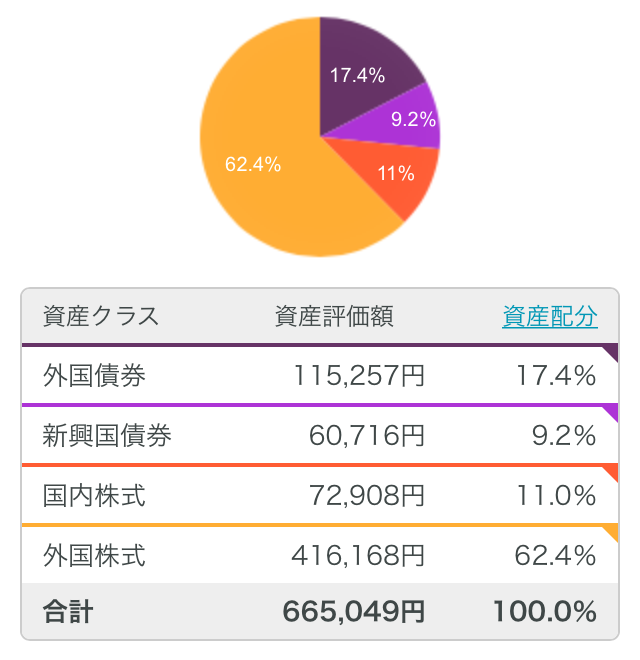
Task: Click the 国内株式 asset class label
Action: (x=94, y=494)
